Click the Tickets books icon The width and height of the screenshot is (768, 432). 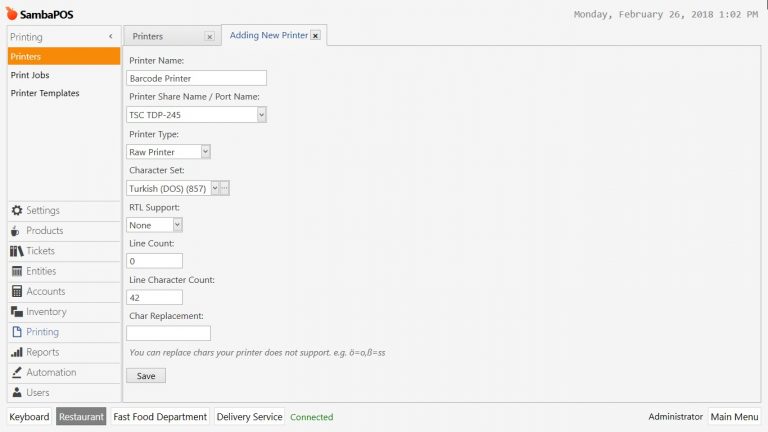pyautogui.click(x=17, y=251)
